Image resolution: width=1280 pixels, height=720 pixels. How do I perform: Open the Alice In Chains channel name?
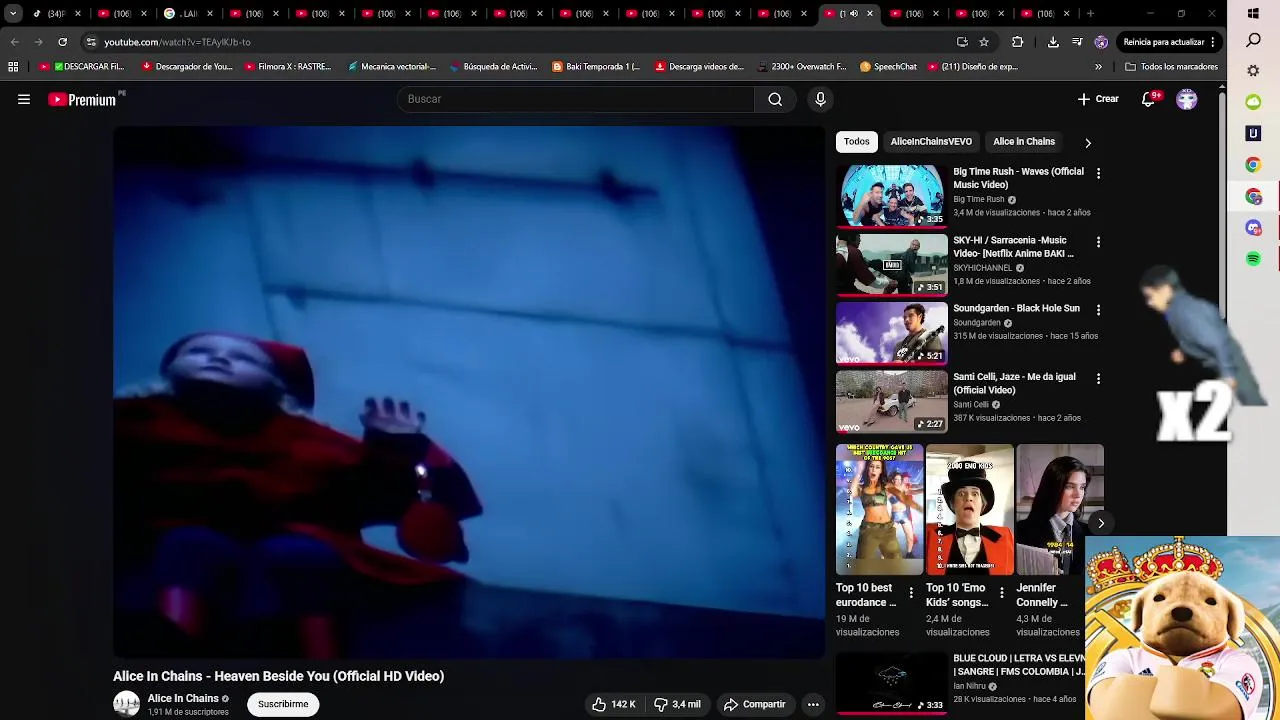click(183, 698)
